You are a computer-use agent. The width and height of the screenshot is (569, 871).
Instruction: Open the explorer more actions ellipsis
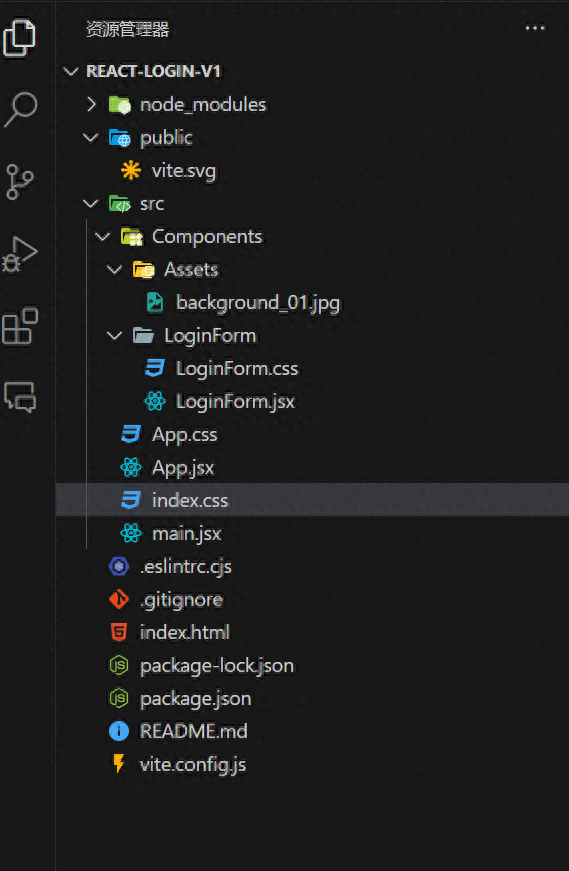(x=535, y=28)
